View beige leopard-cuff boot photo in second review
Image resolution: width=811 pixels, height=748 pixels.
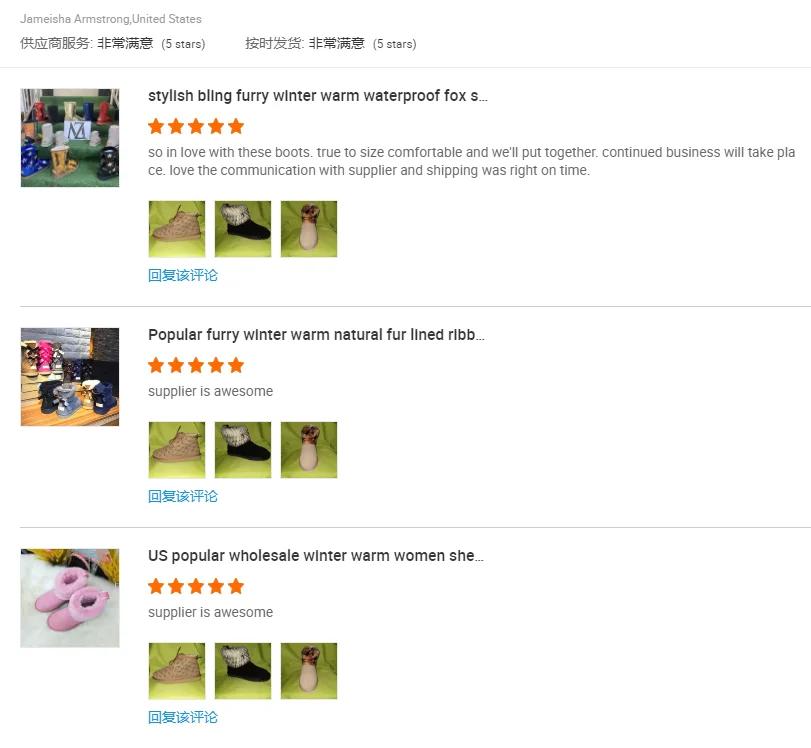coord(309,450)
